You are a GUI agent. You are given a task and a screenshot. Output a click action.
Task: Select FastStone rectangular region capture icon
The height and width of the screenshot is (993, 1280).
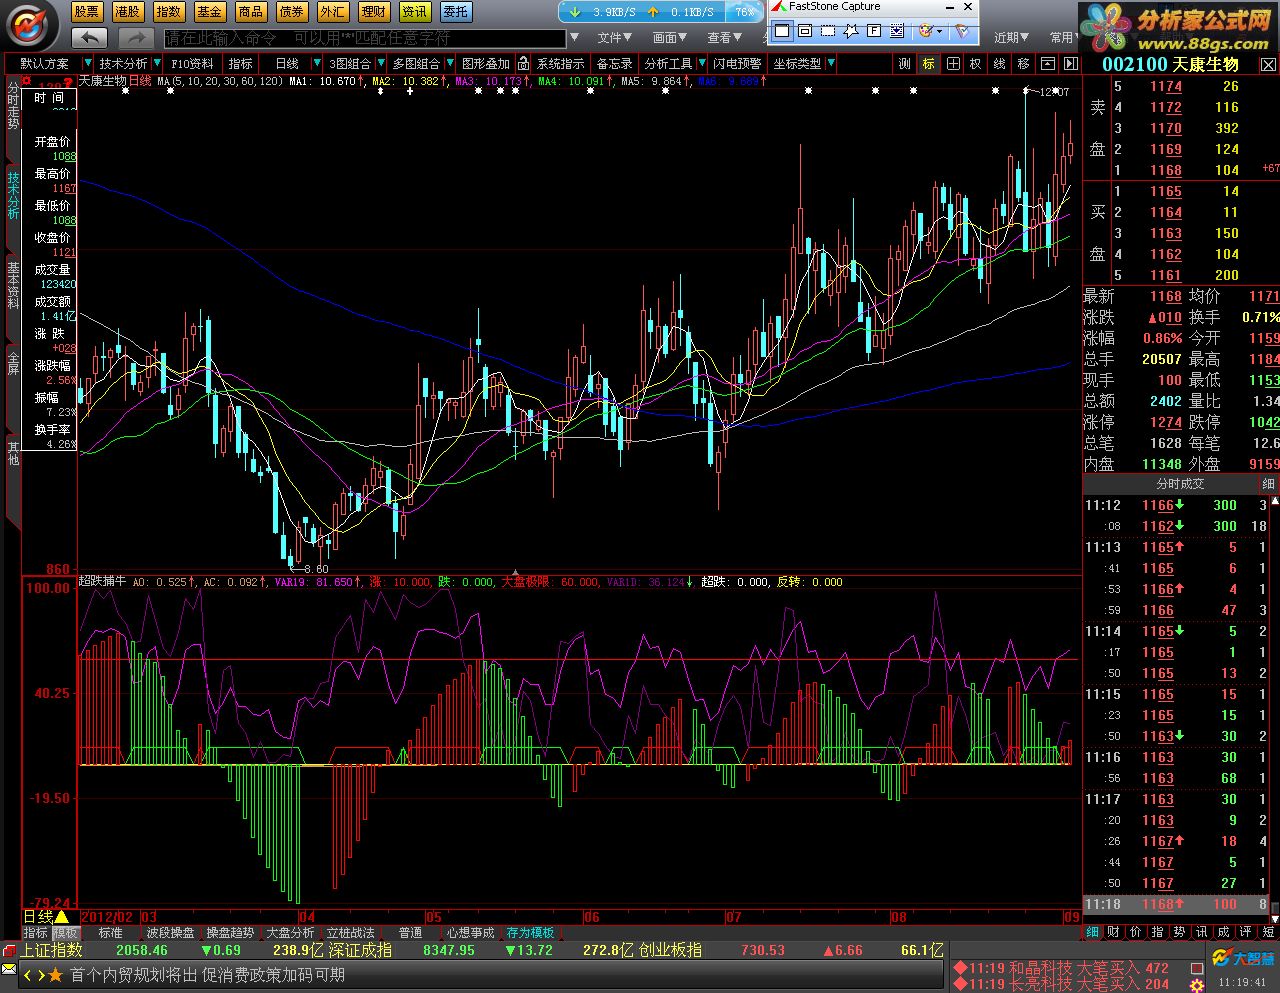[x=828, y=31]
